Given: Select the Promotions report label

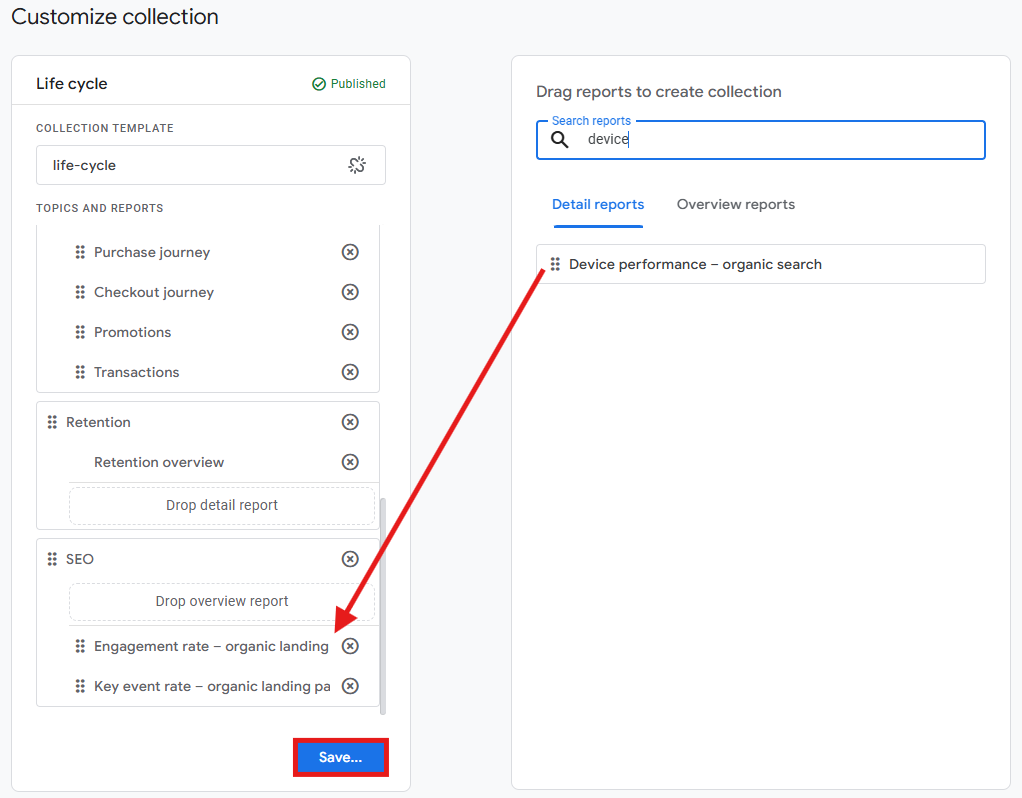Looking at the screenshot, I should coord(132,332).
